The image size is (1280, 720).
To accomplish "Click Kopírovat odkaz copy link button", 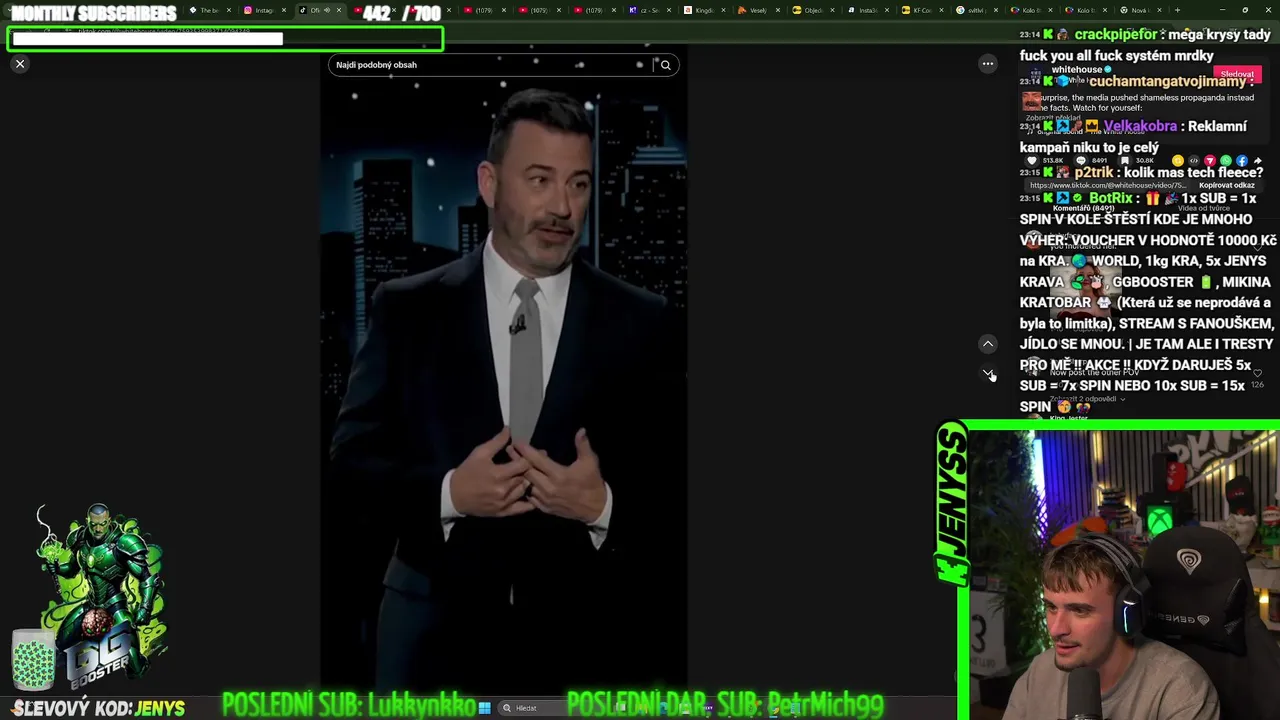I will [1227, 185].
